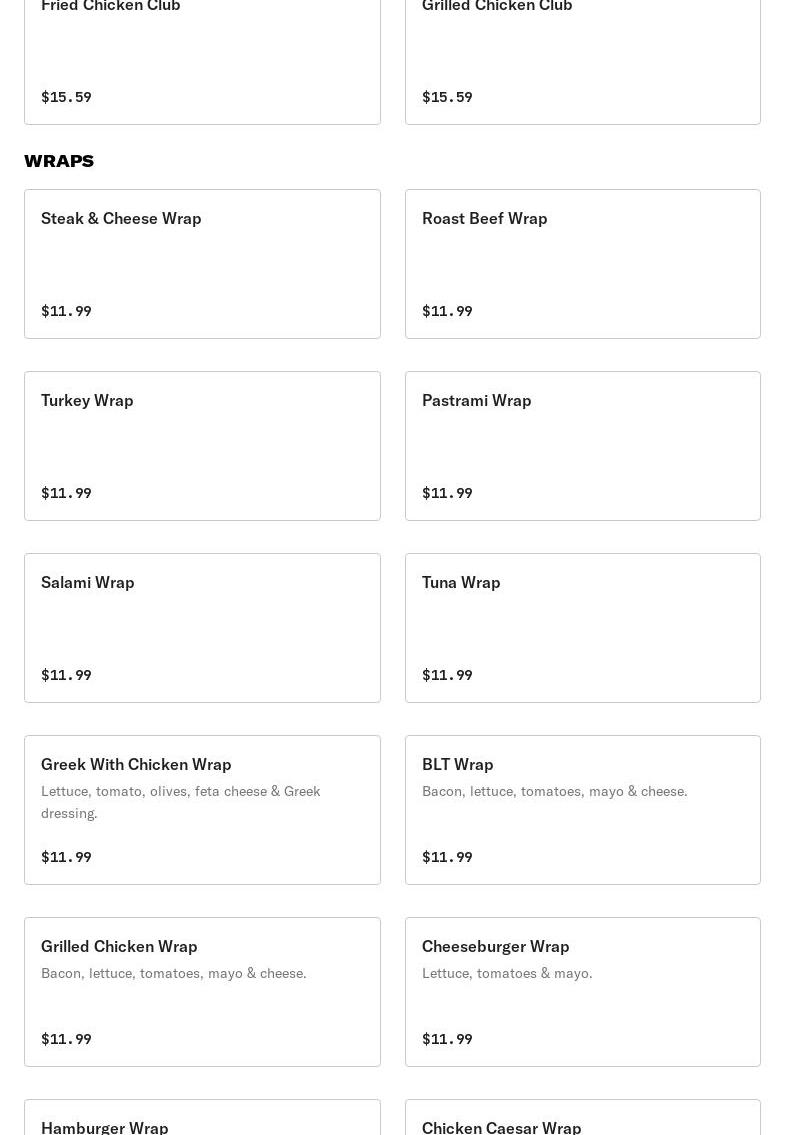The image size is (785, 1135).
Task: Open the Steak & Cheese Wrap item
Action: click(202, 264)
